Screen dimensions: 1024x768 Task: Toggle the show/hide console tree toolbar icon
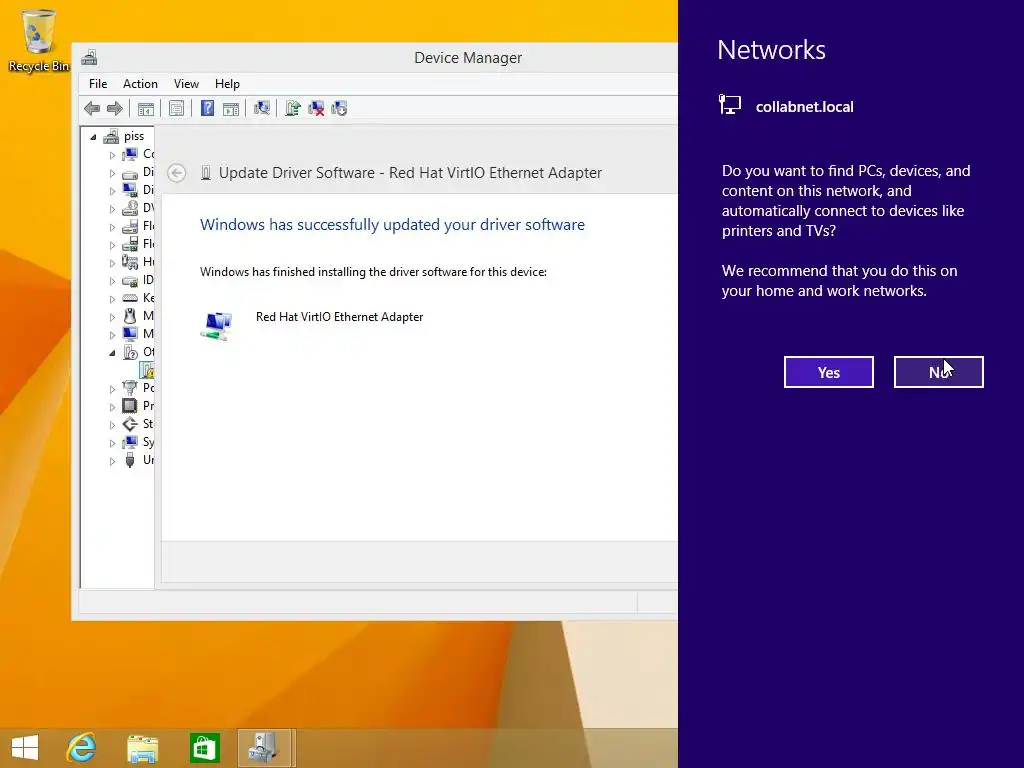pos(146,108)
